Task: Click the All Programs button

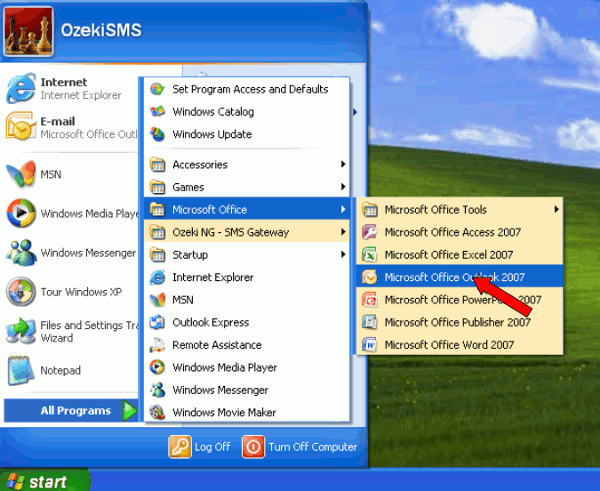Action: click(x=71, y=411)
